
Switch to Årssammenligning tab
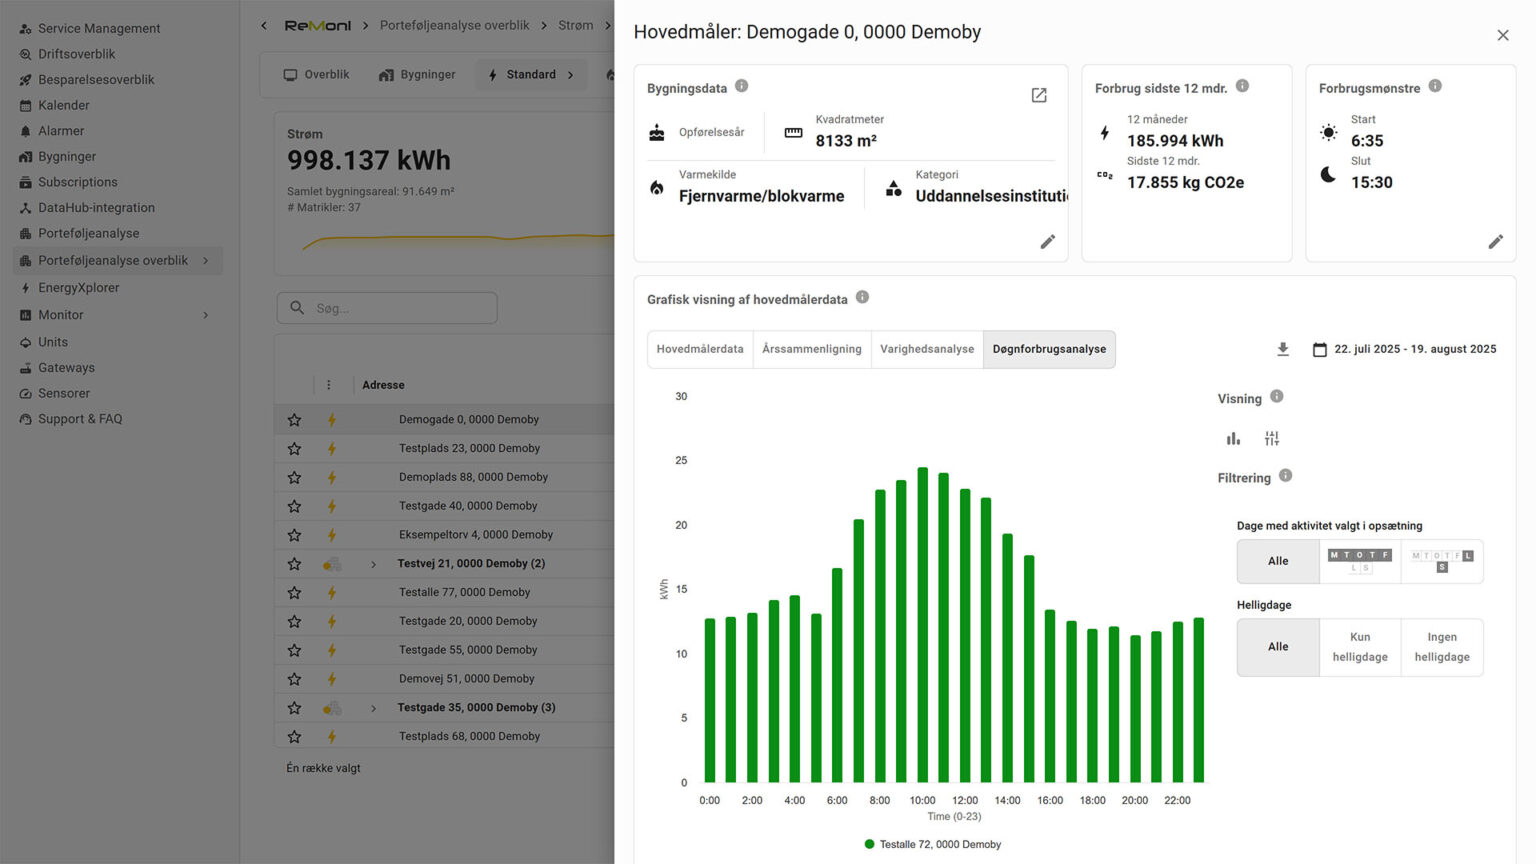[x=811, y=349]
